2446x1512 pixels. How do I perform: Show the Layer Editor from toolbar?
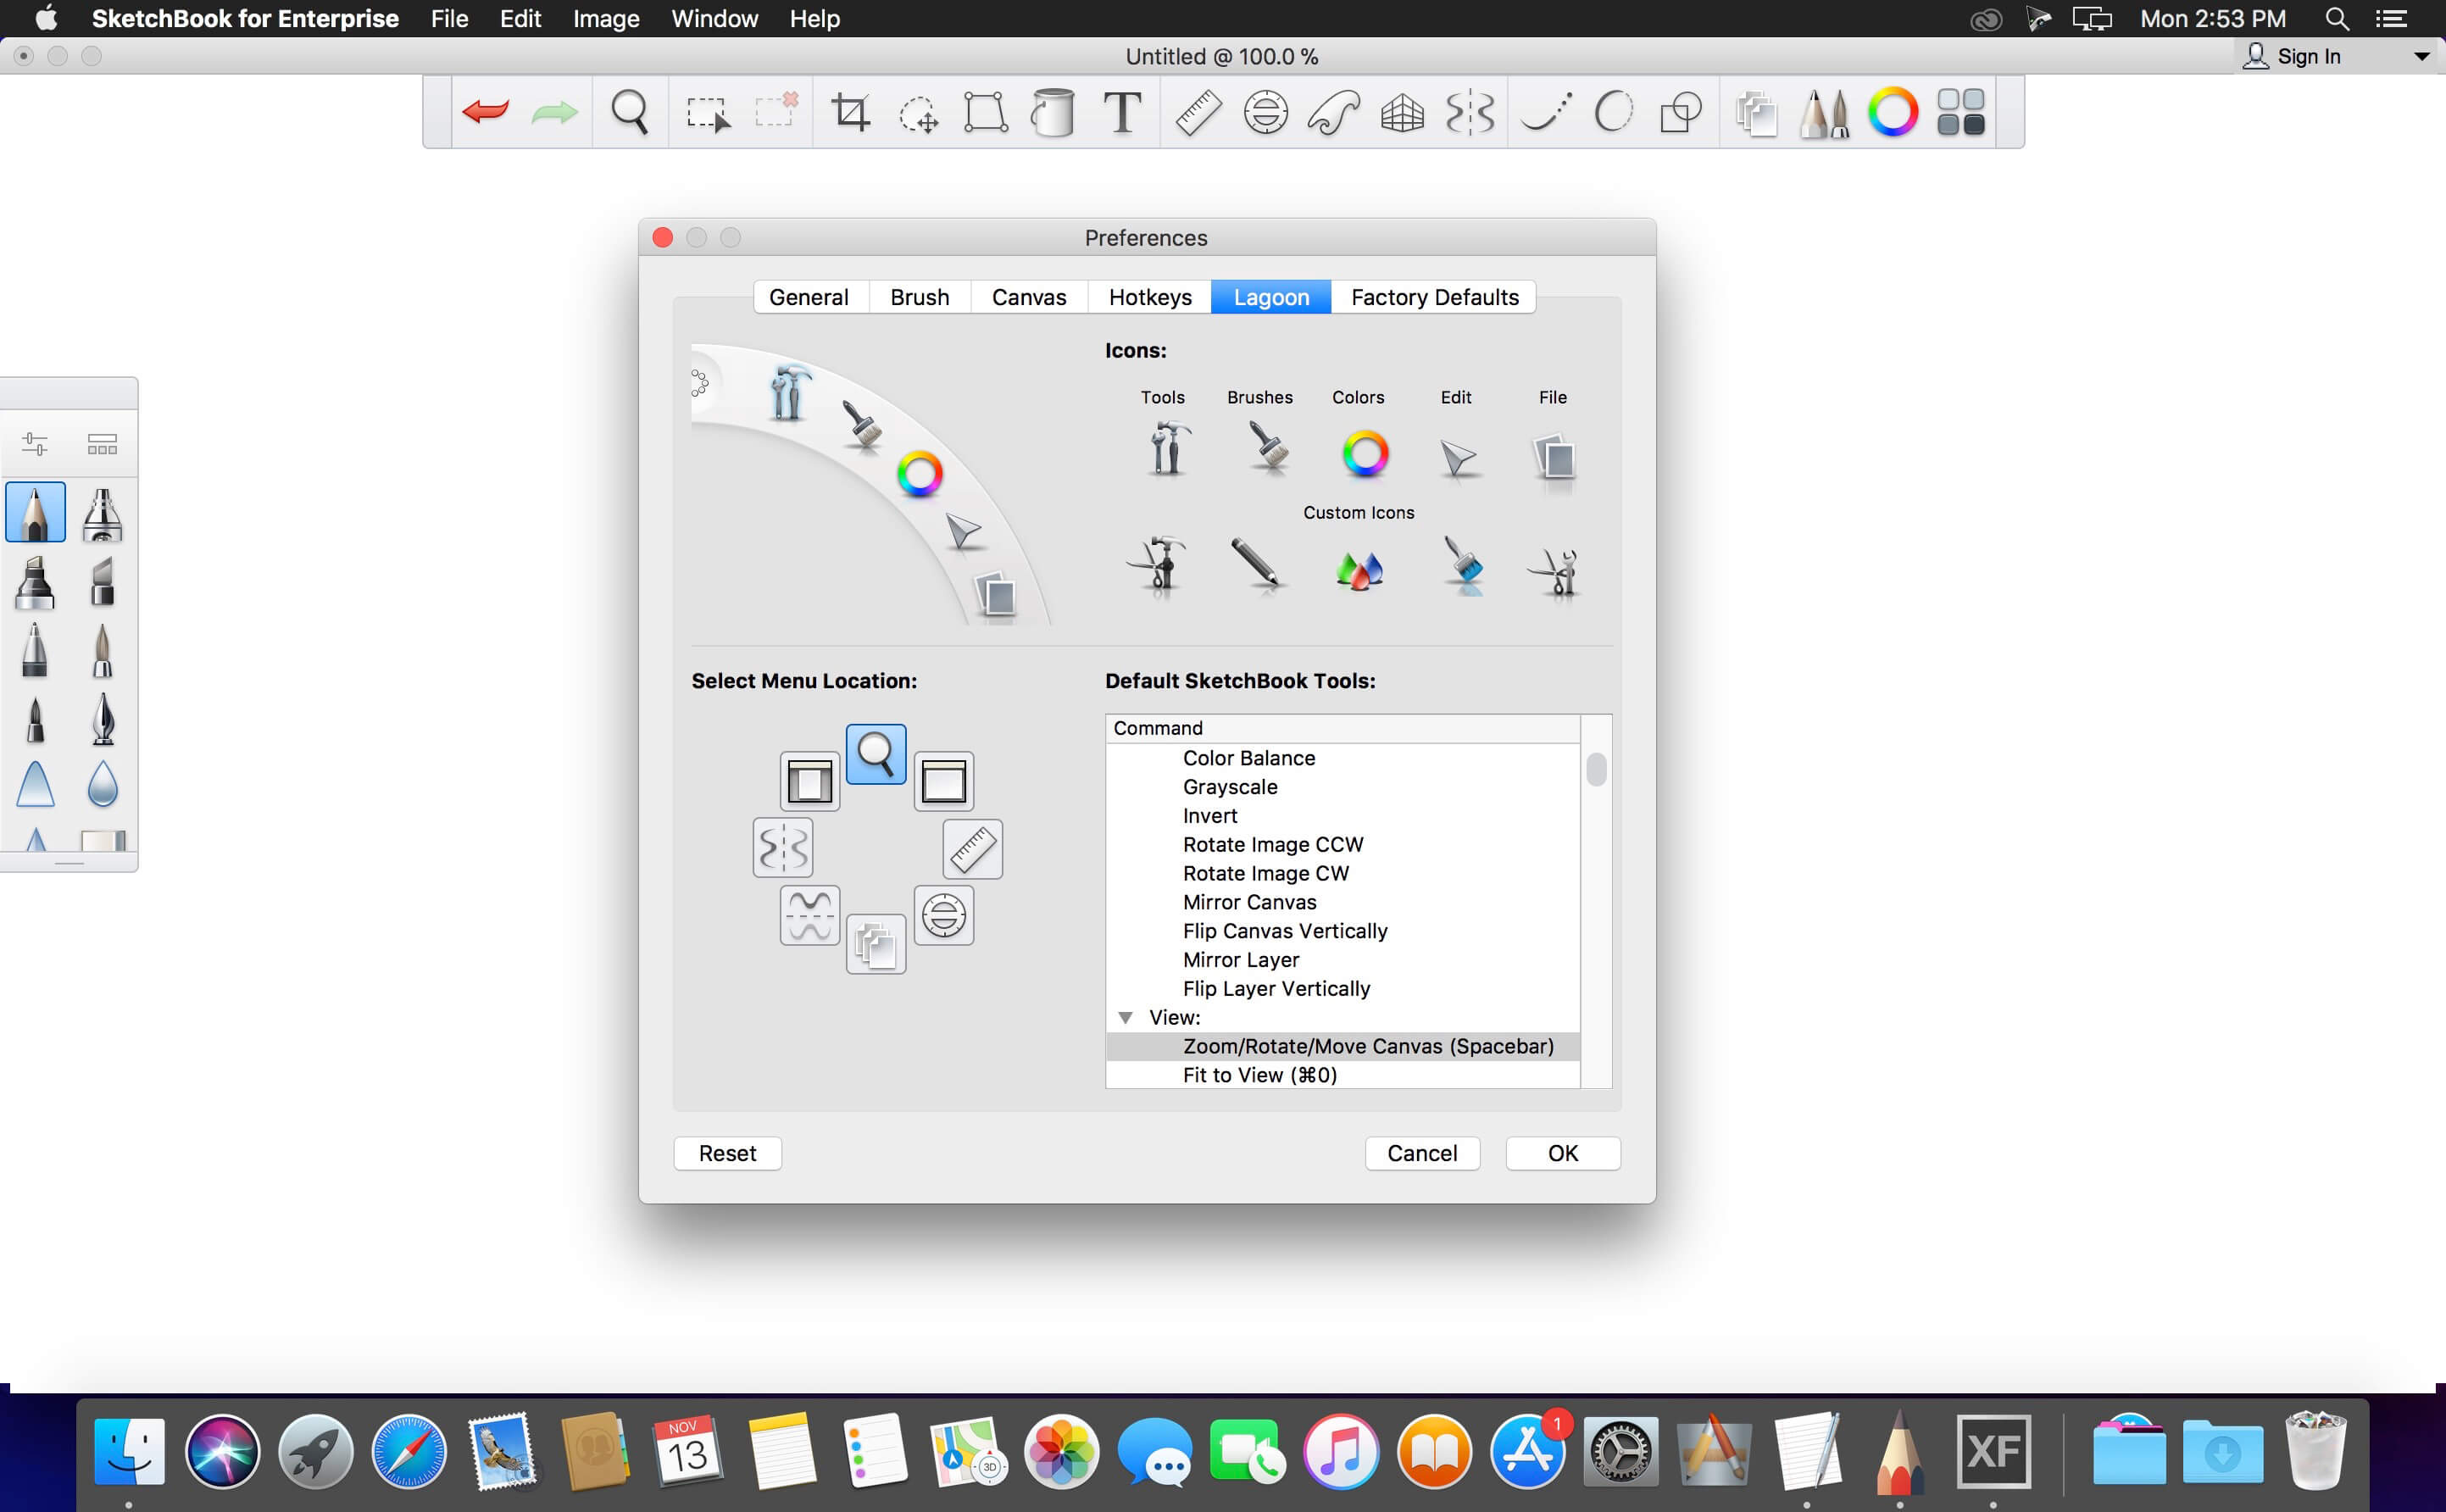coord(1757,113)
